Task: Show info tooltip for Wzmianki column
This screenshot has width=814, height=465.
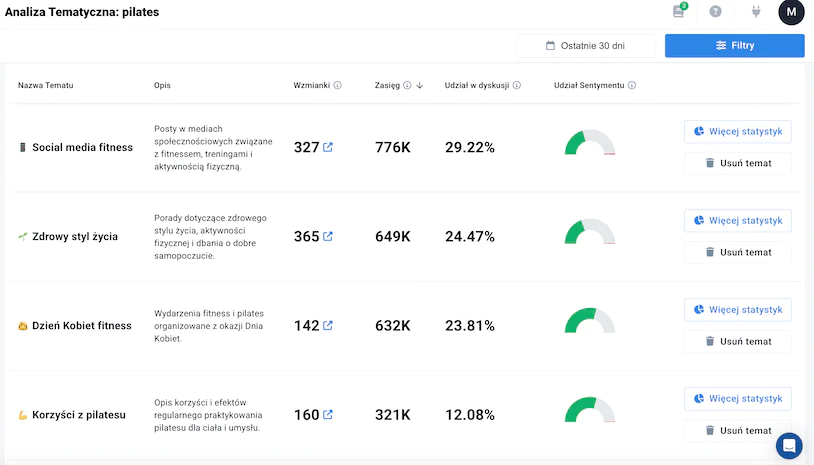Action: tap(337, 85)
